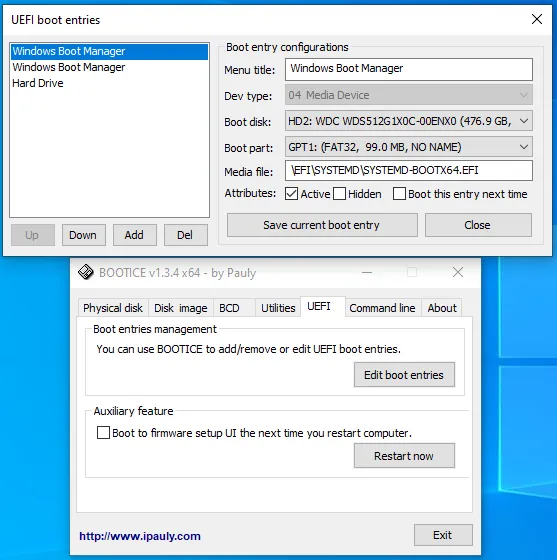The height and width of the screenshot is (560, 557).
Task: Click the Exit button in BOOTICE
Action: pyautogui.click(x=443, y=535)
